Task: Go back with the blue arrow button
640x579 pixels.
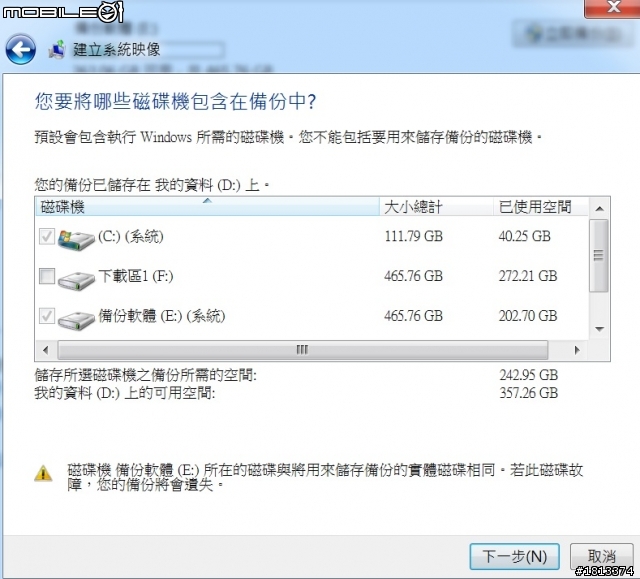Action: point(20,49)
